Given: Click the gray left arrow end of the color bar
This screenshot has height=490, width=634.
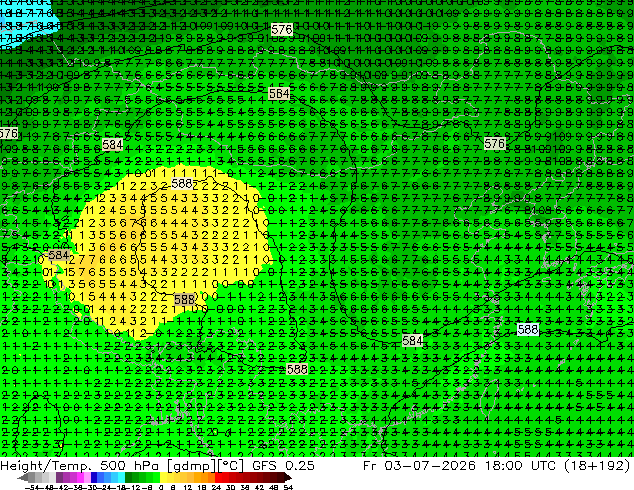Looking at the screenshot, I should click(23, 478).
